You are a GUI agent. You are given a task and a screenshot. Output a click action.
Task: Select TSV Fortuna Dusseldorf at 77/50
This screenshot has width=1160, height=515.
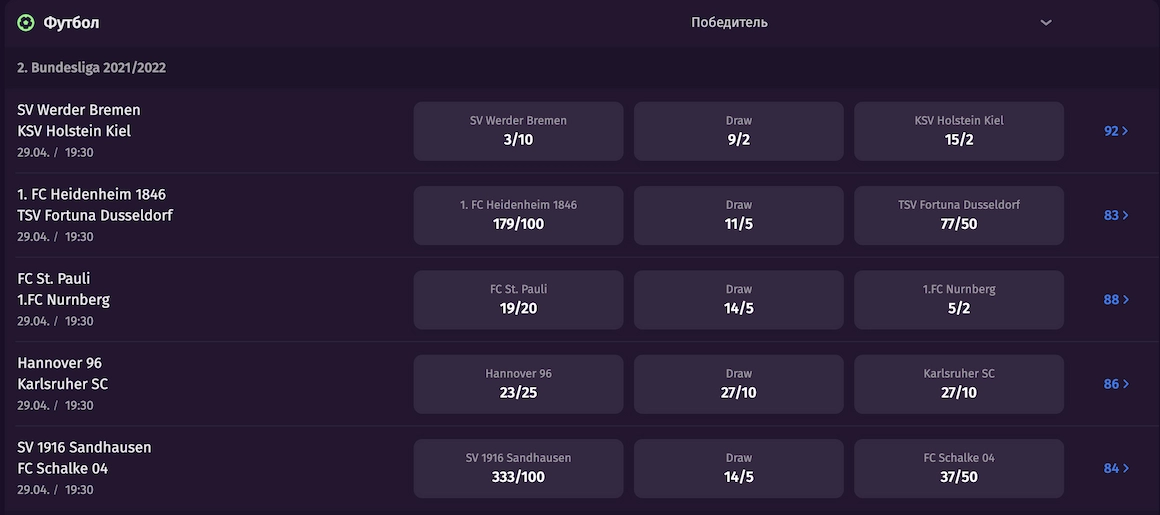click(x=959, y=215)
